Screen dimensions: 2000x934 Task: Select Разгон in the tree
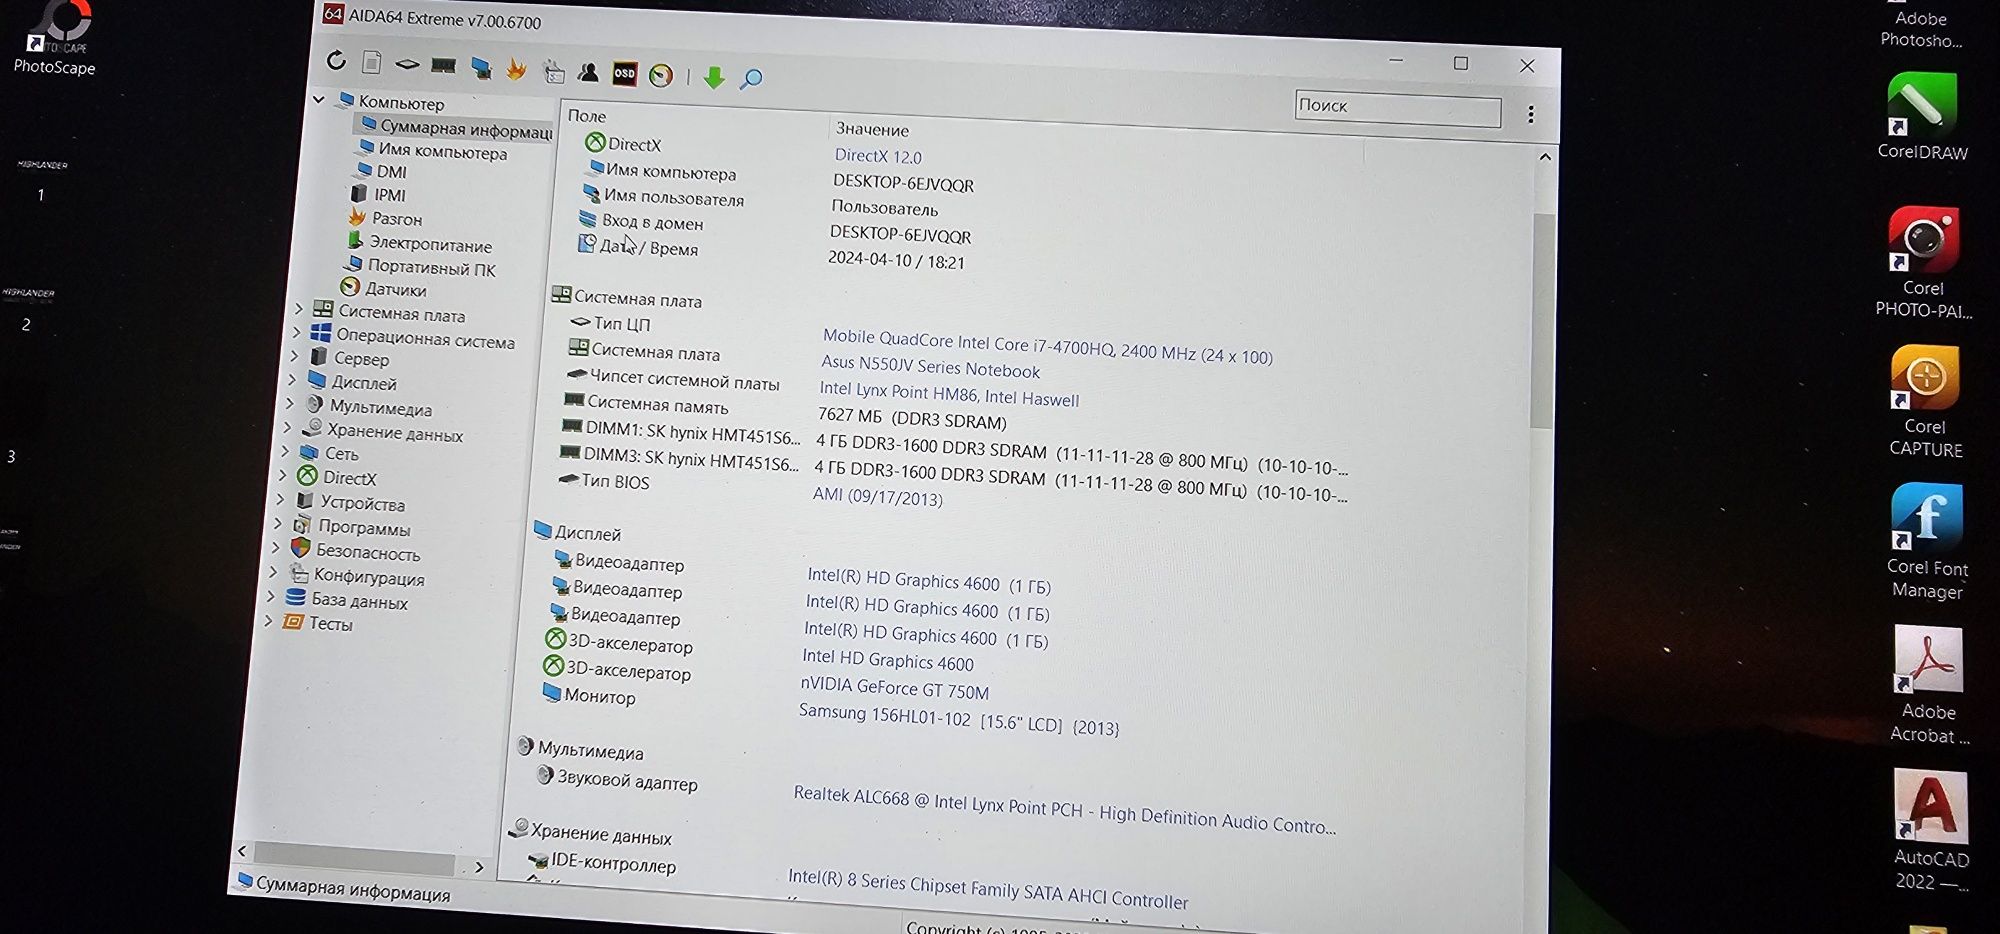coord(385,218)
